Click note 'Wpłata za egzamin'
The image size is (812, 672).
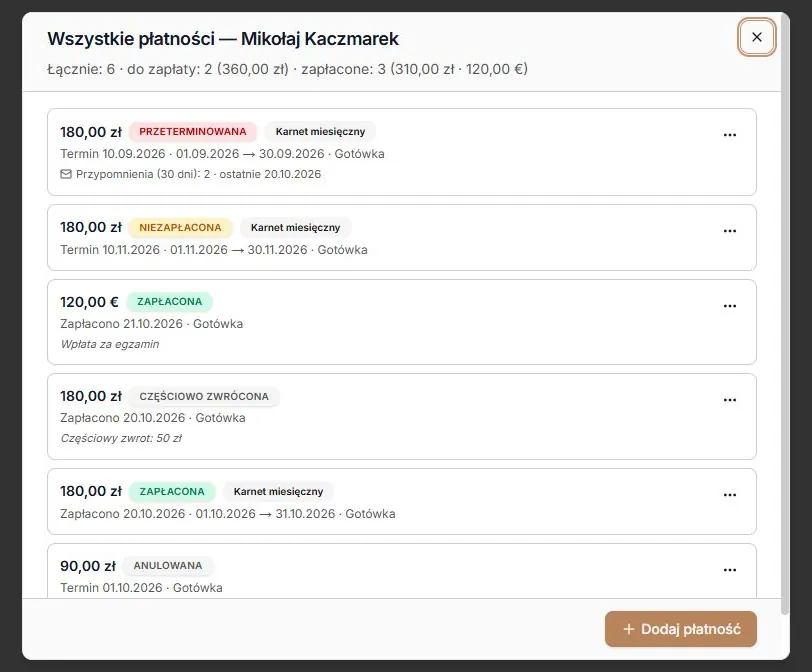pos(110,344)
